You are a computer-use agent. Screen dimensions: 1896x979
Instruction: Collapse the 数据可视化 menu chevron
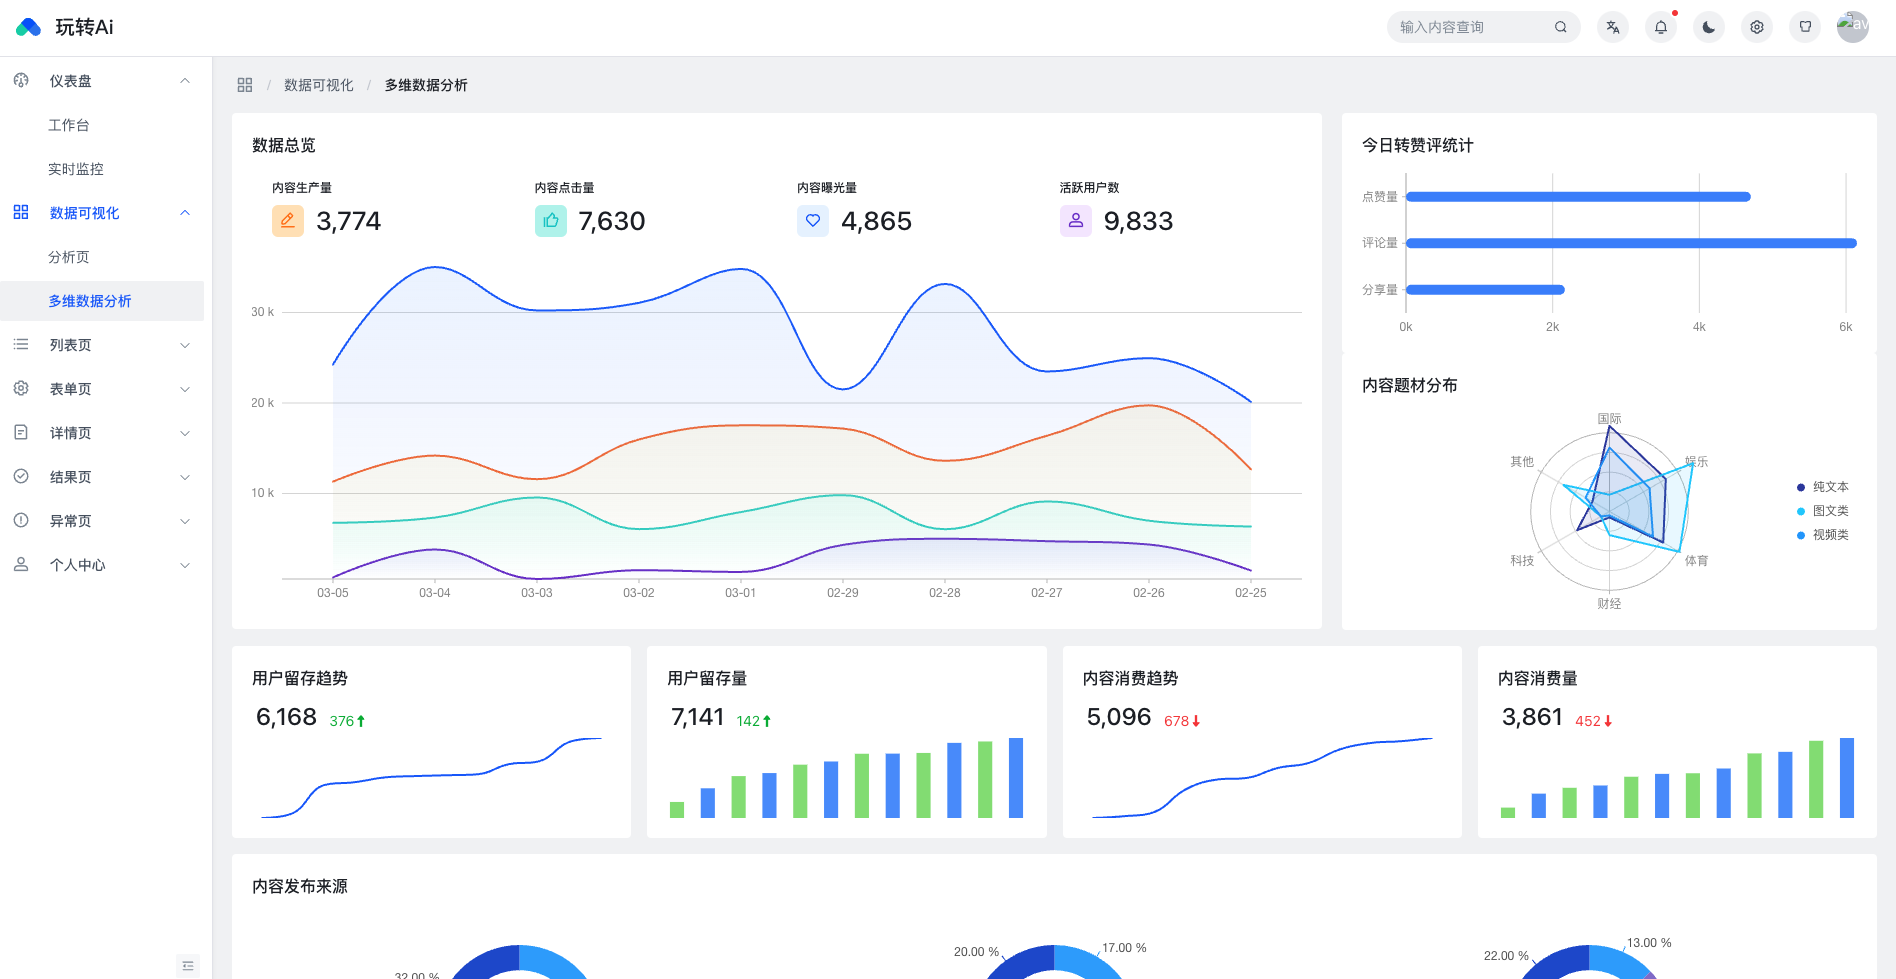pyautogui.click(x=185, y=213)
